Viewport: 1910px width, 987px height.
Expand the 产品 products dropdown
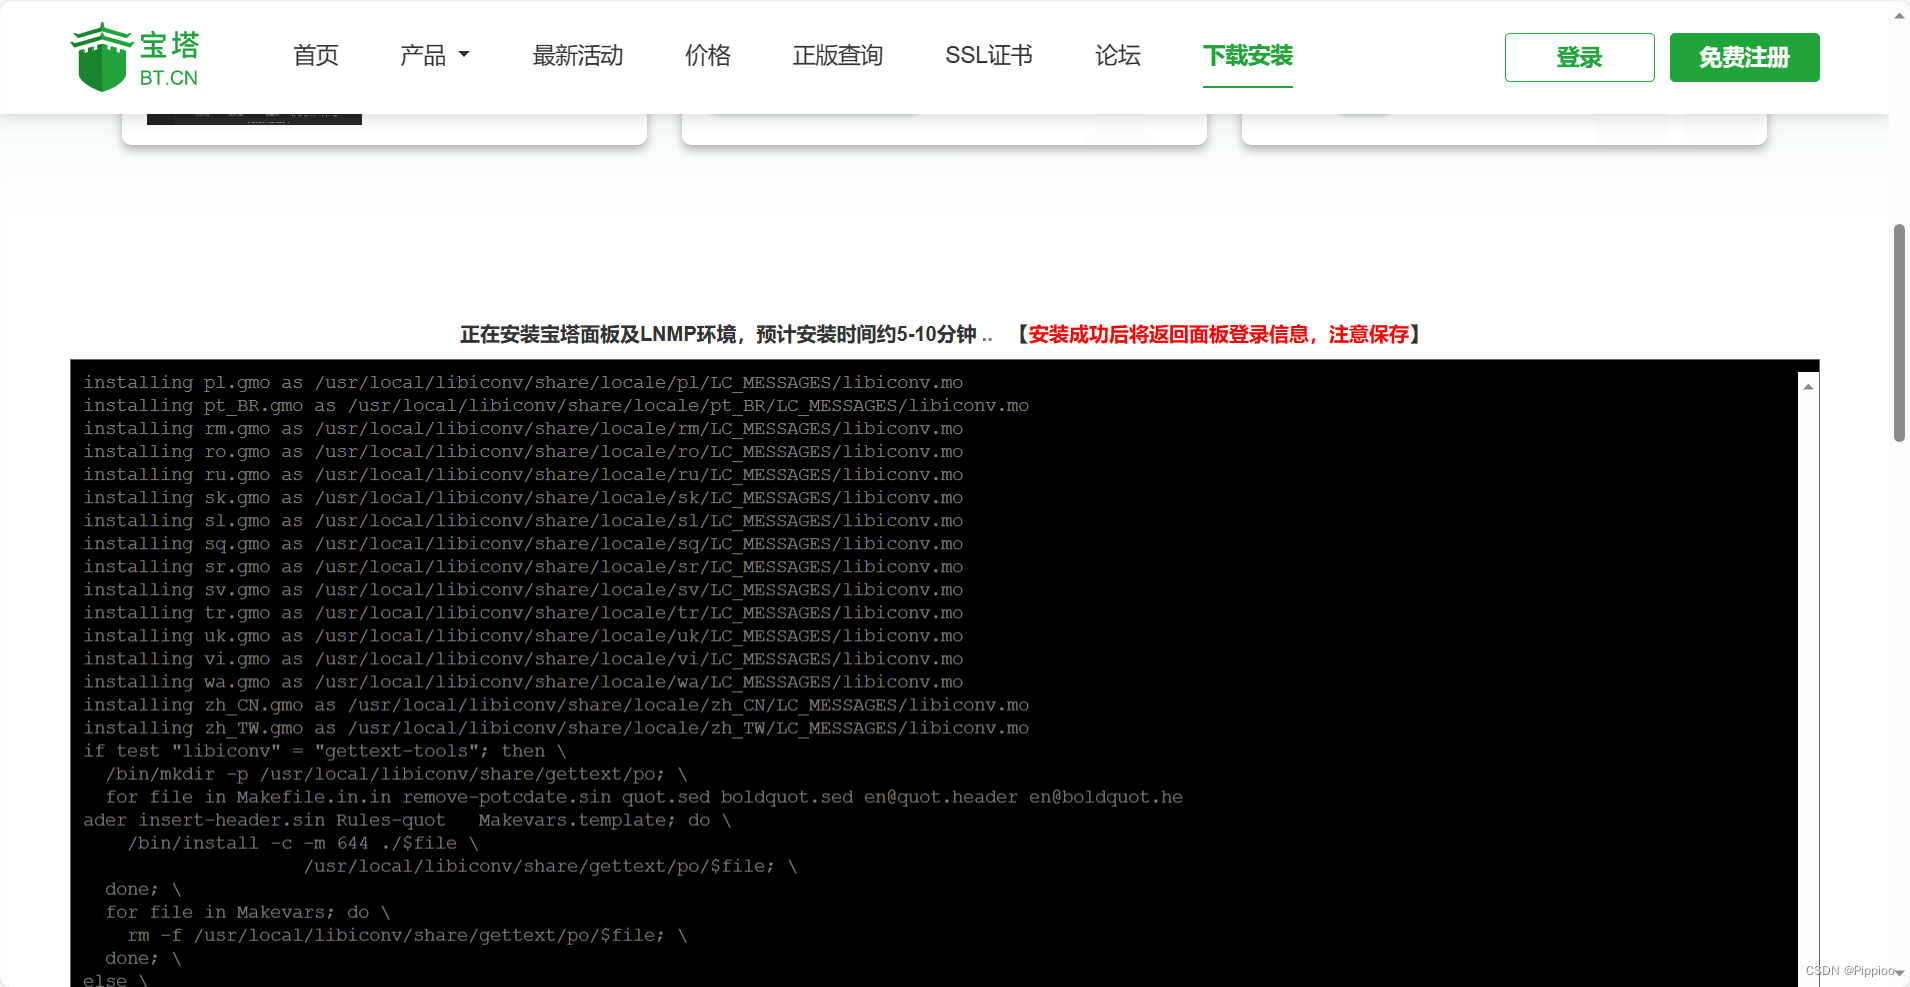tap(435, 56)
